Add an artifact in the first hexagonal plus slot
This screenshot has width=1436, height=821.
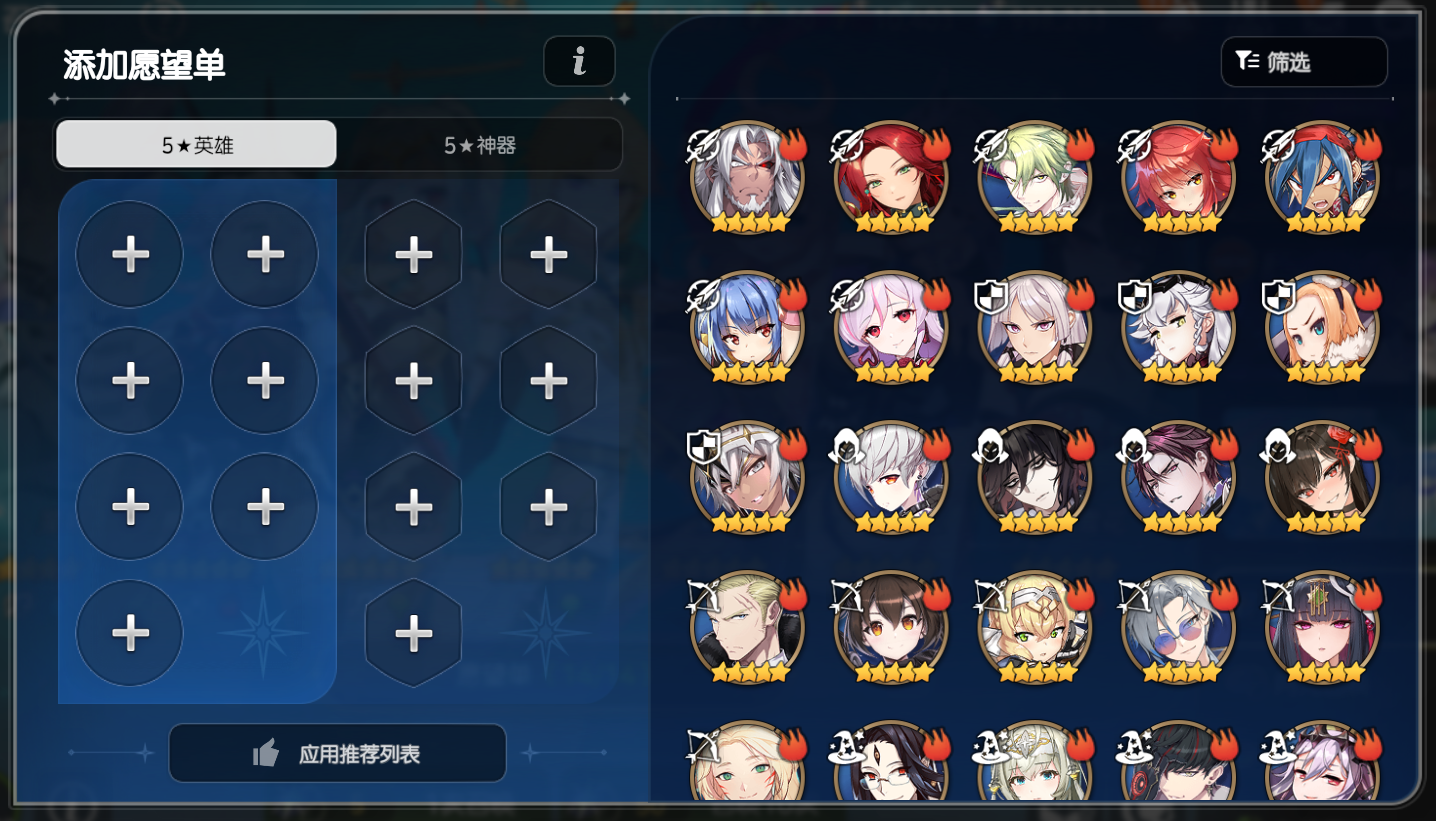pos(414,255)
